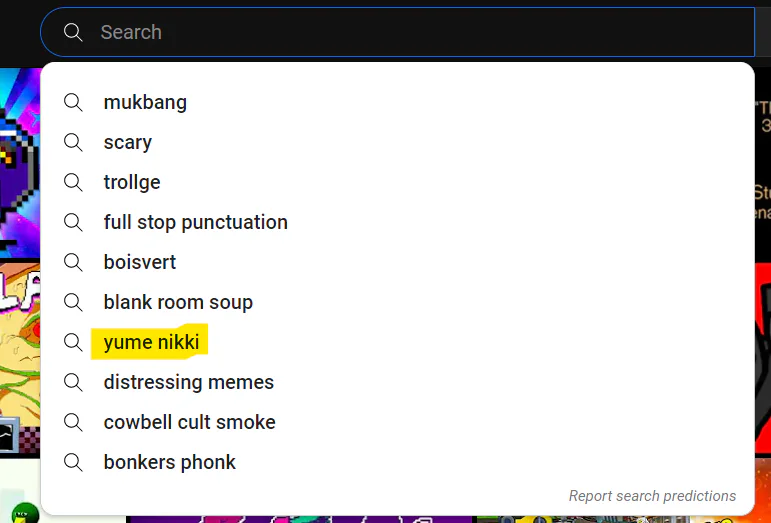Select full stop punctuation suggestion
Screen dimensions: 771x523
coord(195,222)
